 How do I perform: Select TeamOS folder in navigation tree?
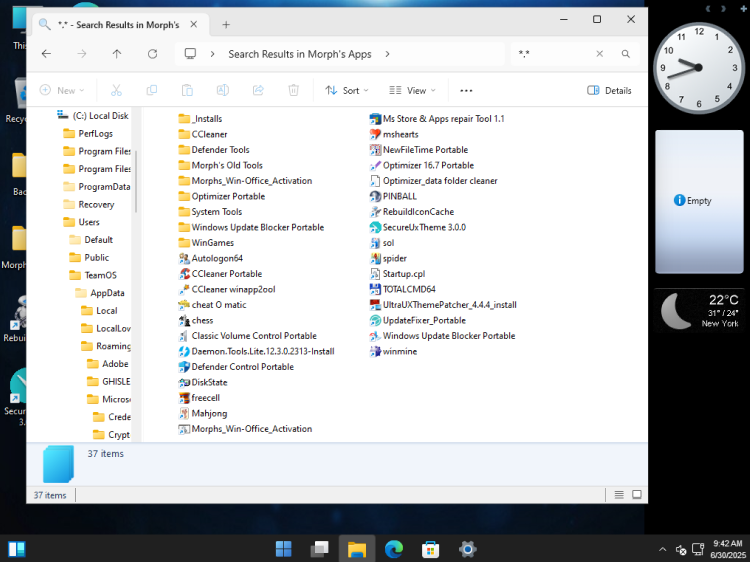pyautogui.click(x=93, y=275)
